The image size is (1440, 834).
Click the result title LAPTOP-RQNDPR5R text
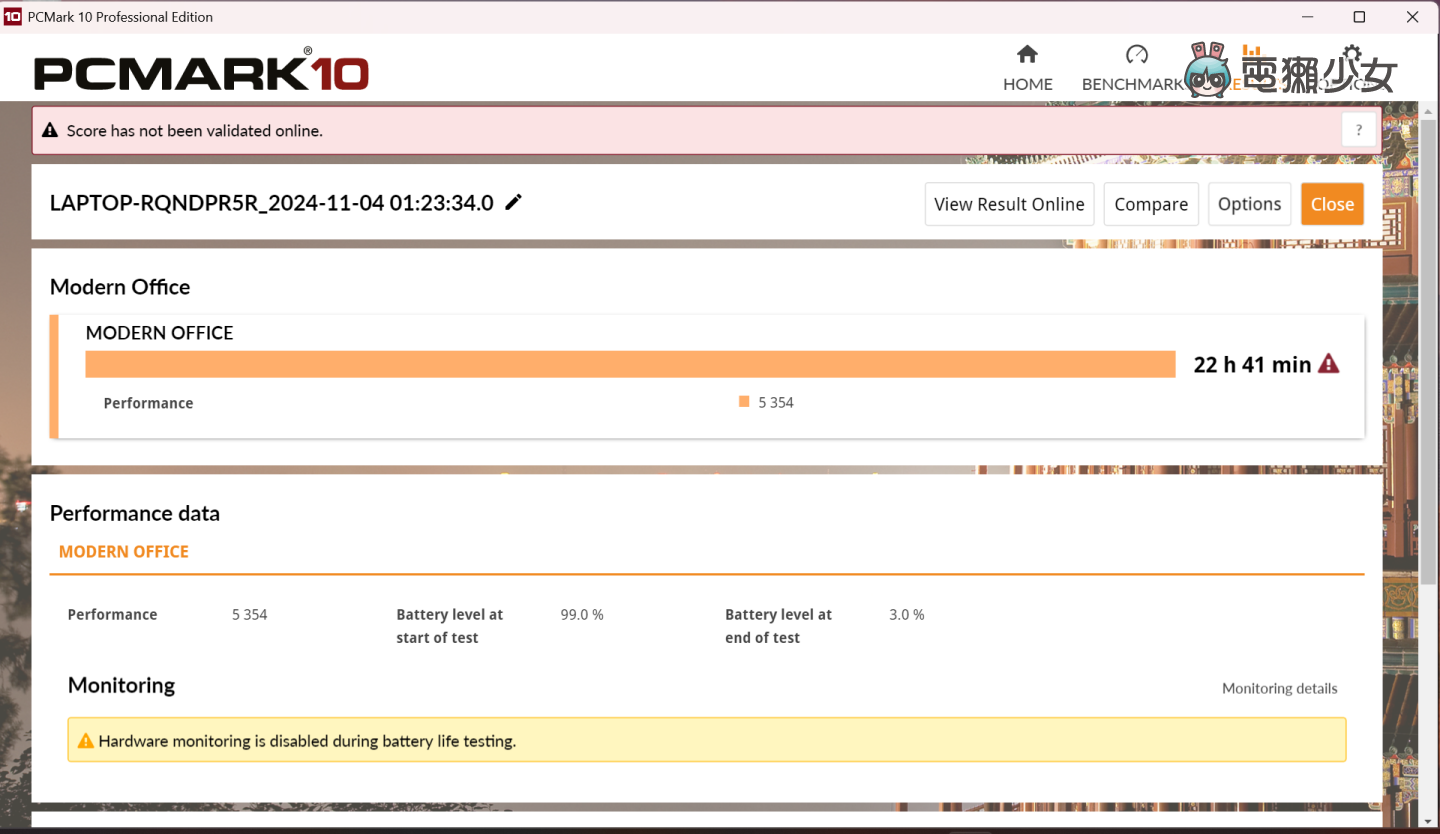272,203
